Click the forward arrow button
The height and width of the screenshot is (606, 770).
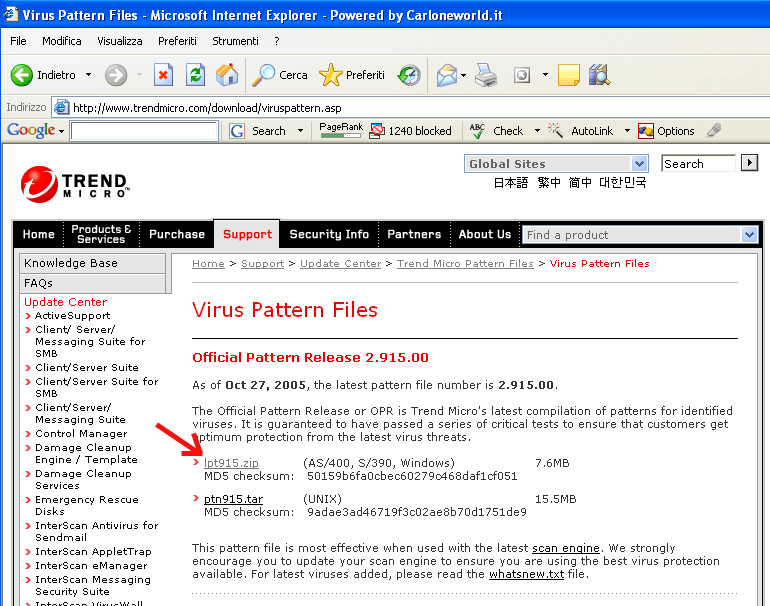click(116, 75)
